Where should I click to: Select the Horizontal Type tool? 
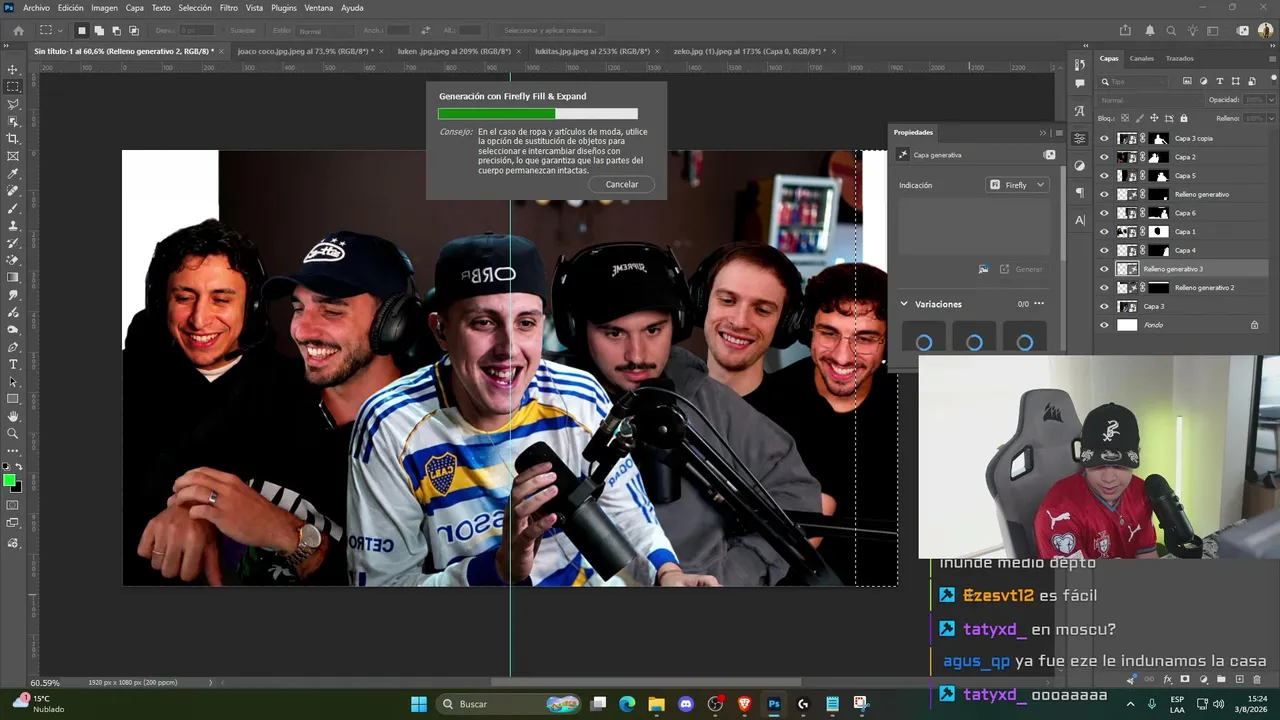click(x=13, y=364)
